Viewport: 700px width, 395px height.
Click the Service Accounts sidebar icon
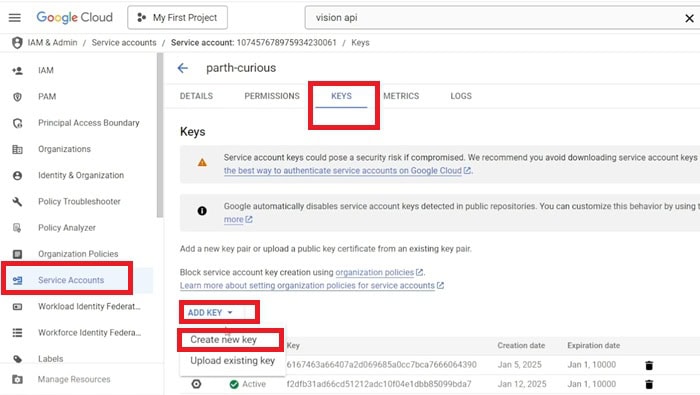(17, 281)
